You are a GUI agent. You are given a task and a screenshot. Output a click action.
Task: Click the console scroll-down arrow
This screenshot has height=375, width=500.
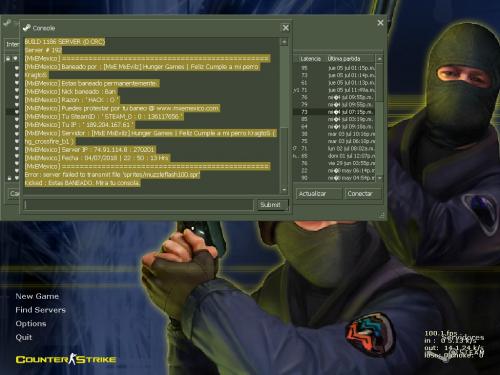pos(284,190)
